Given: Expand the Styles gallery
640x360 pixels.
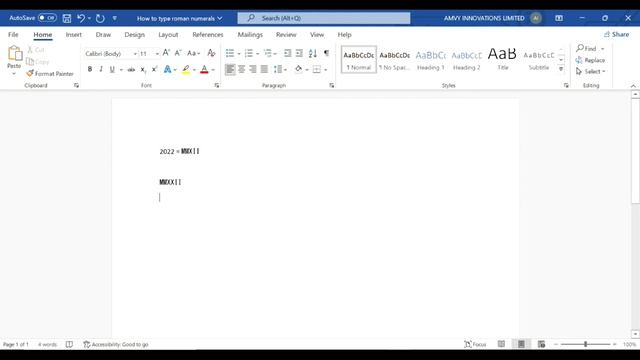Looking at the screenshot, I should pos(561,69).
